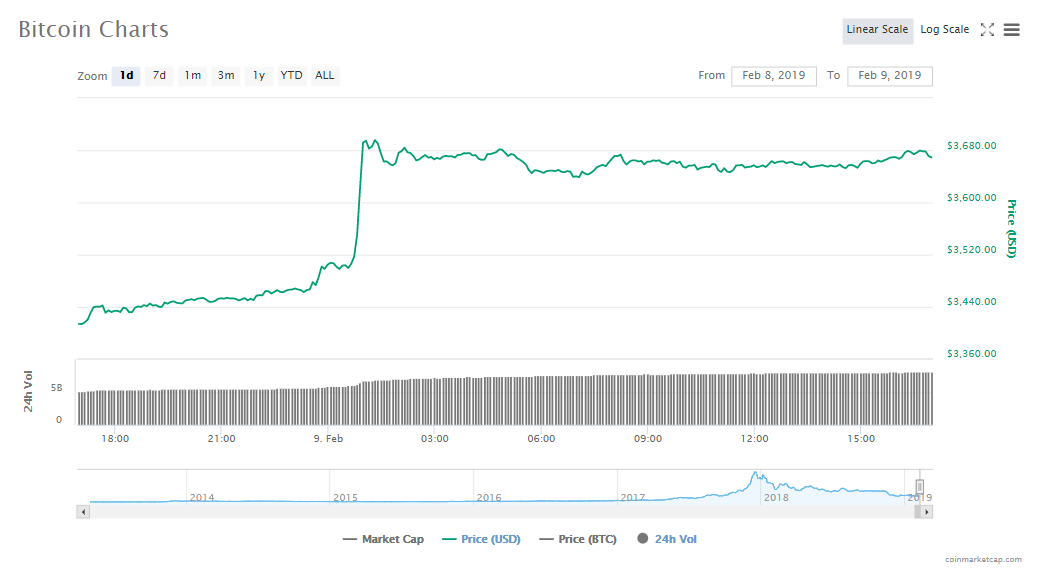Viewport: 1040px width, 577px height.
Task: Click the navigator range handle
Action: (919, 487)
